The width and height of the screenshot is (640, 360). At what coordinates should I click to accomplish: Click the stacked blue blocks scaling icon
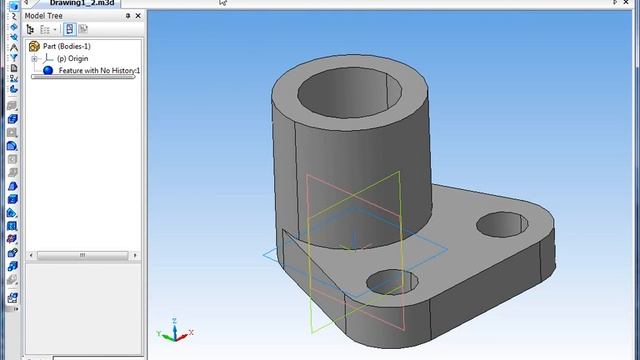(12, 266)
